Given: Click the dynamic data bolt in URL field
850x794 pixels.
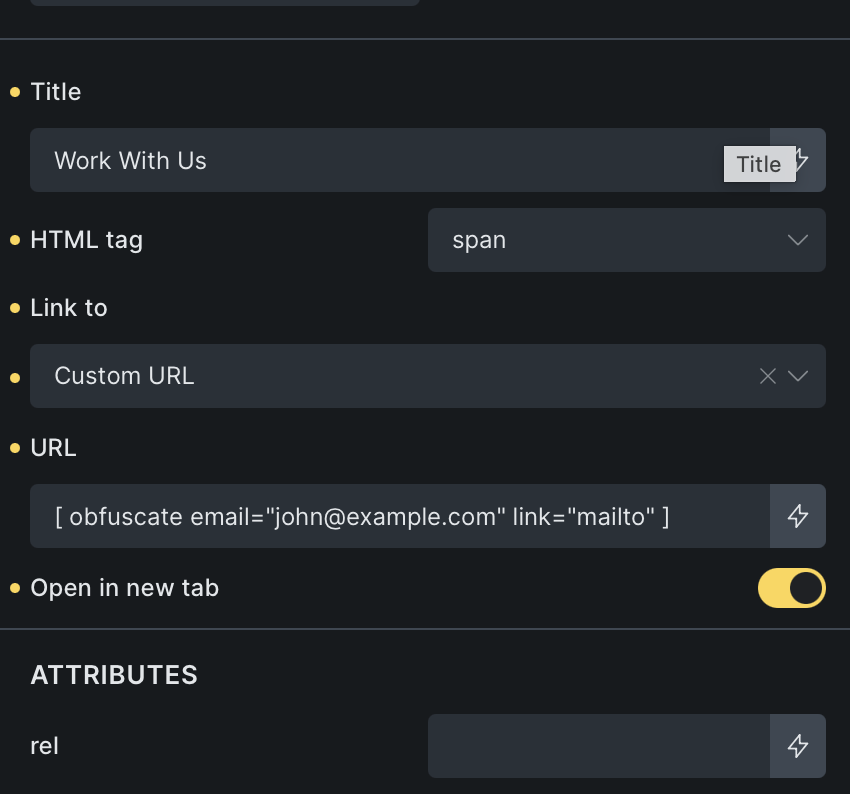Looking at the screenshot, I should coord(797,516).
